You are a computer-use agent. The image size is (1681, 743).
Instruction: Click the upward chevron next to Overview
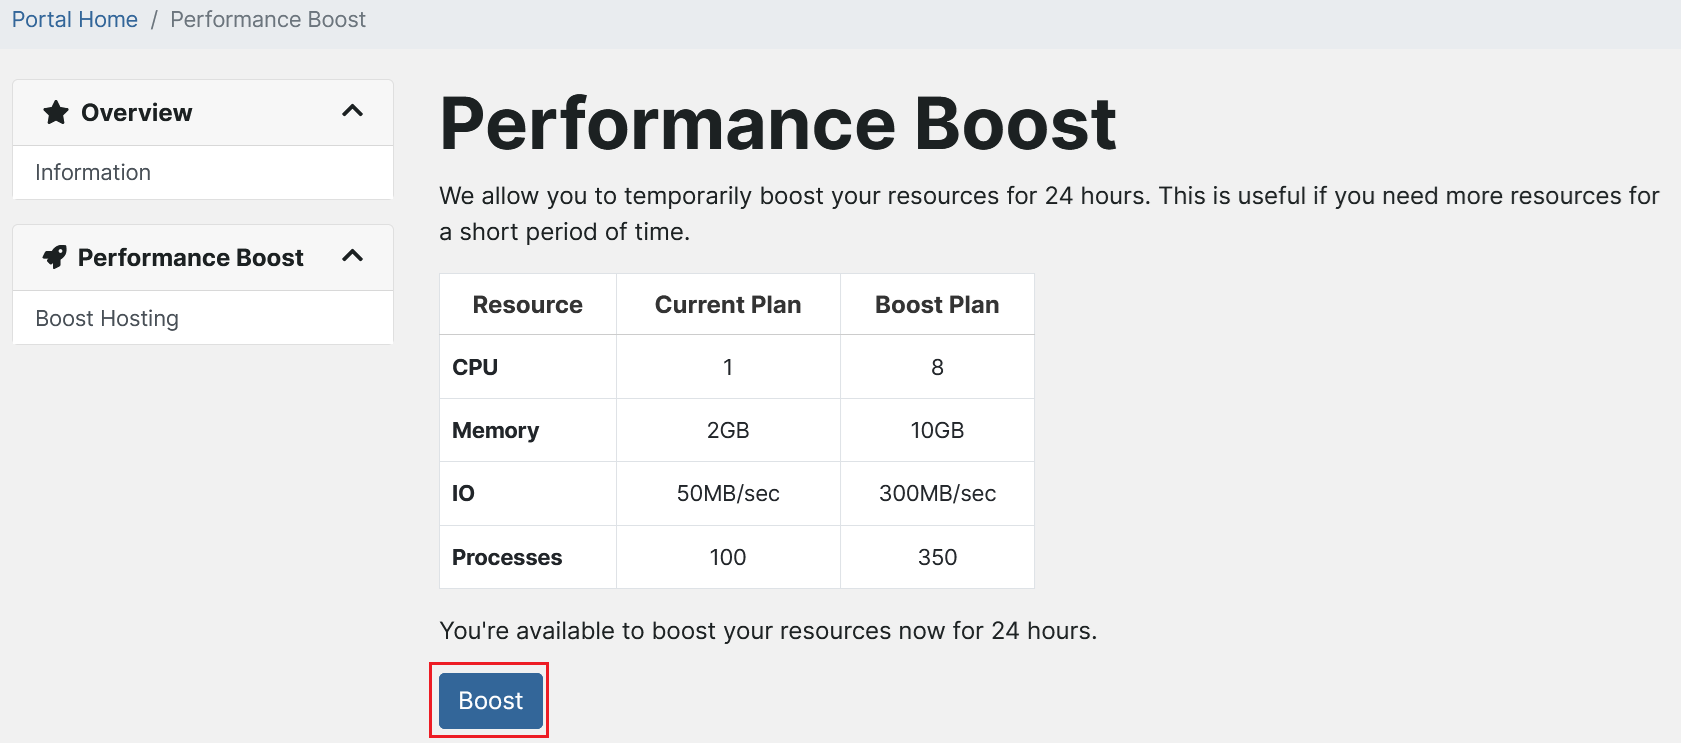coord(352,112)
